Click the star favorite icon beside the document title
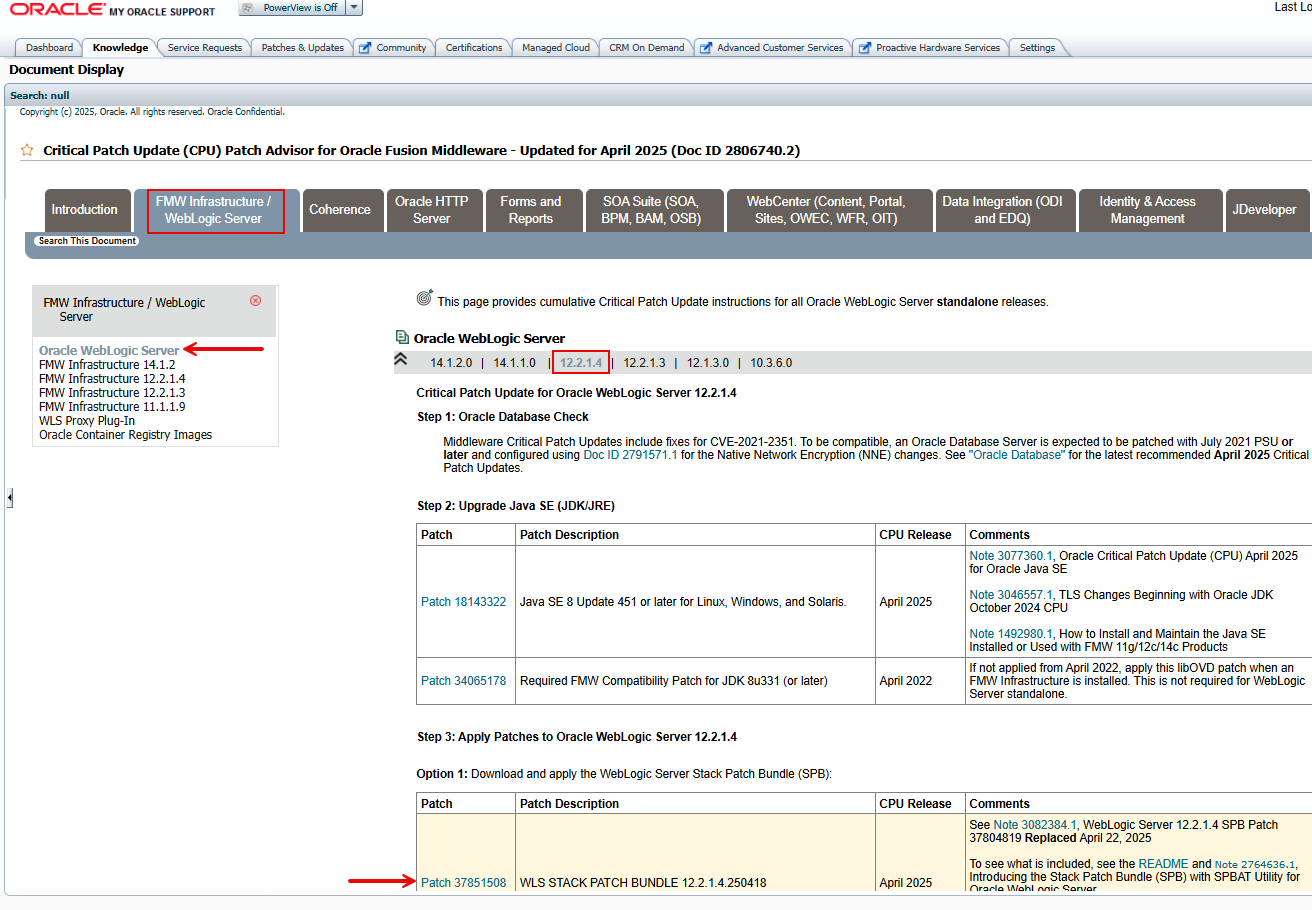 pyautogui.click(x=27, y=148)
